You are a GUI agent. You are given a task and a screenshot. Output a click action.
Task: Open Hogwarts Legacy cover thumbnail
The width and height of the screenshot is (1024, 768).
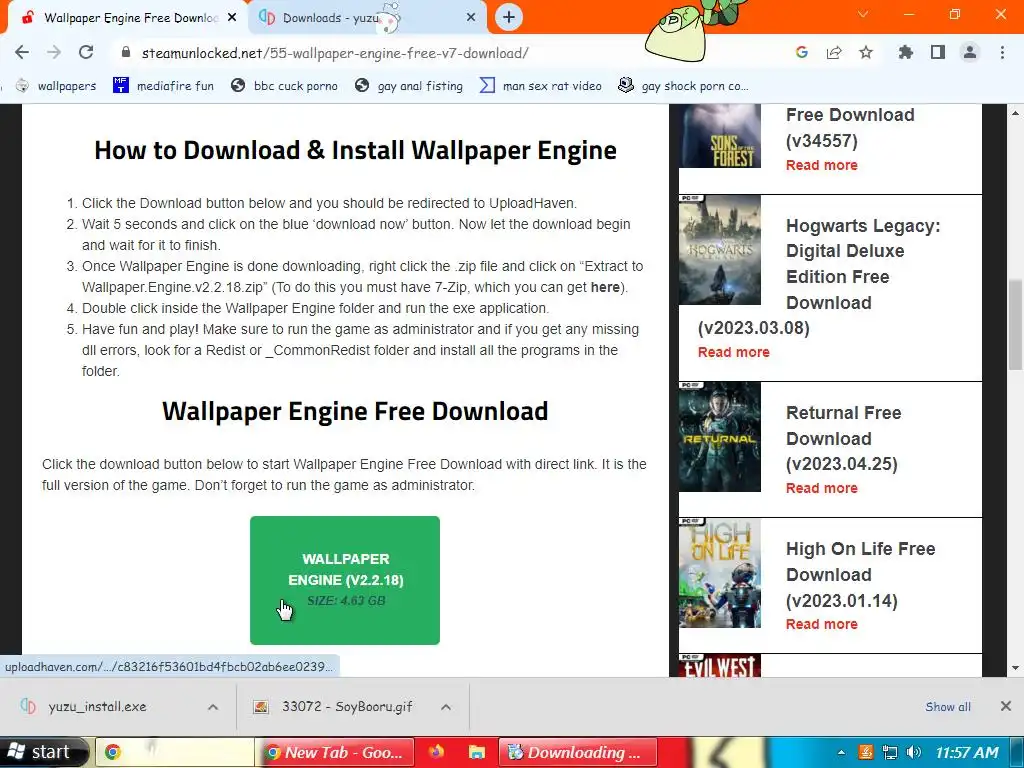(x=720, y=250)
